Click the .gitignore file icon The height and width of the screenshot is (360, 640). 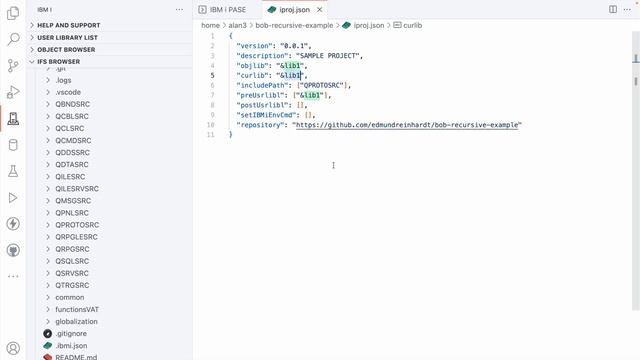(48, 333)
